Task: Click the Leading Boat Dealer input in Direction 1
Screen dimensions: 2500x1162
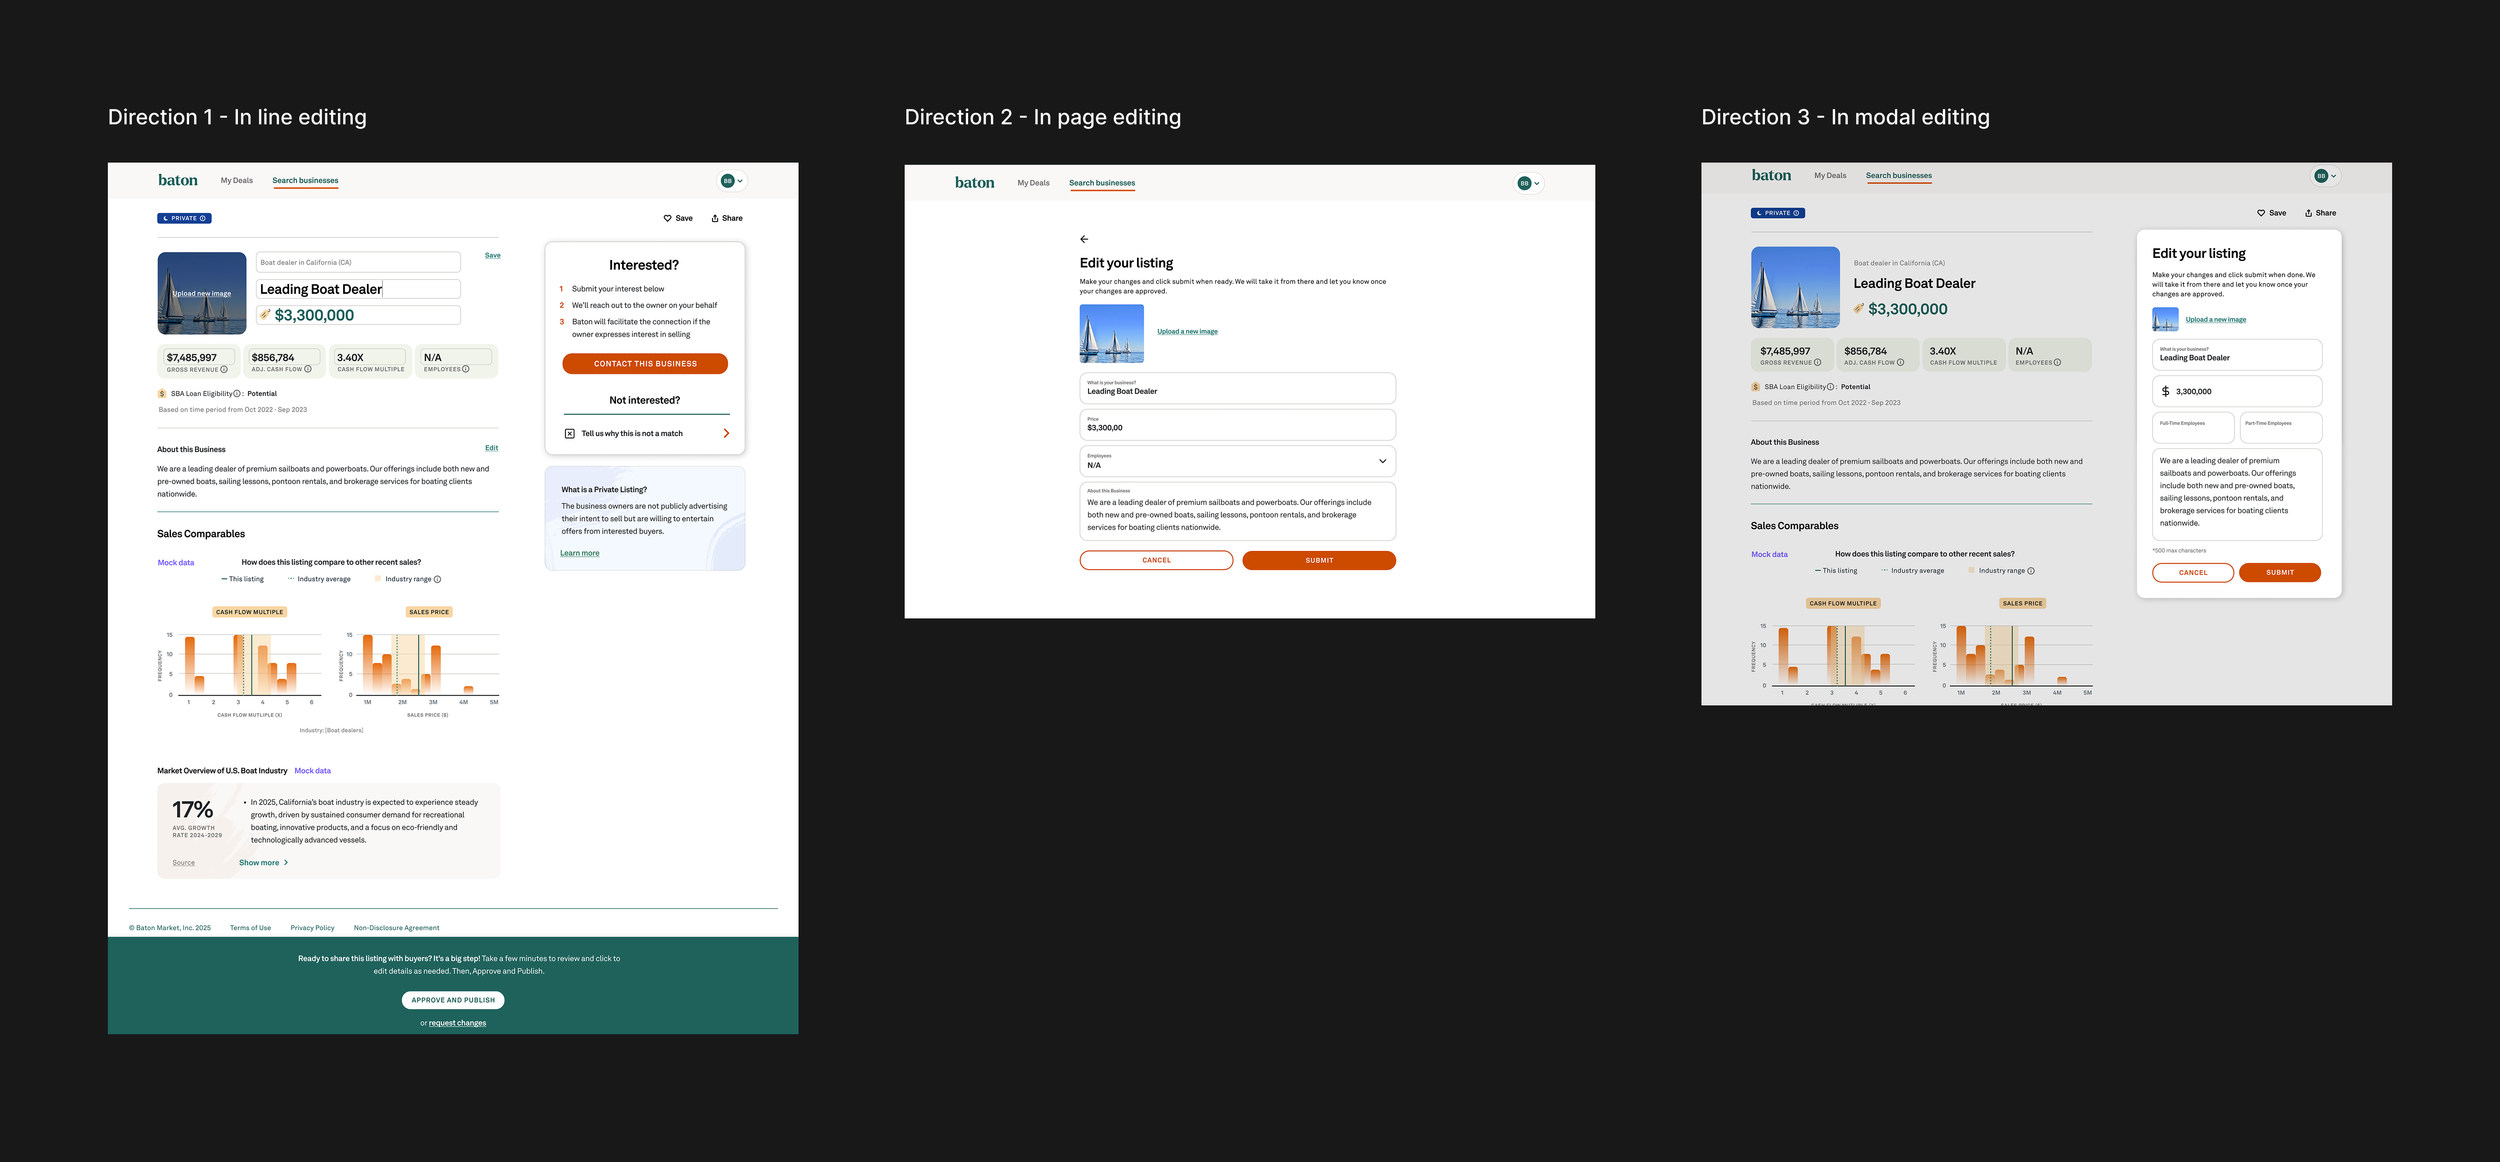Action: (358, 289)
